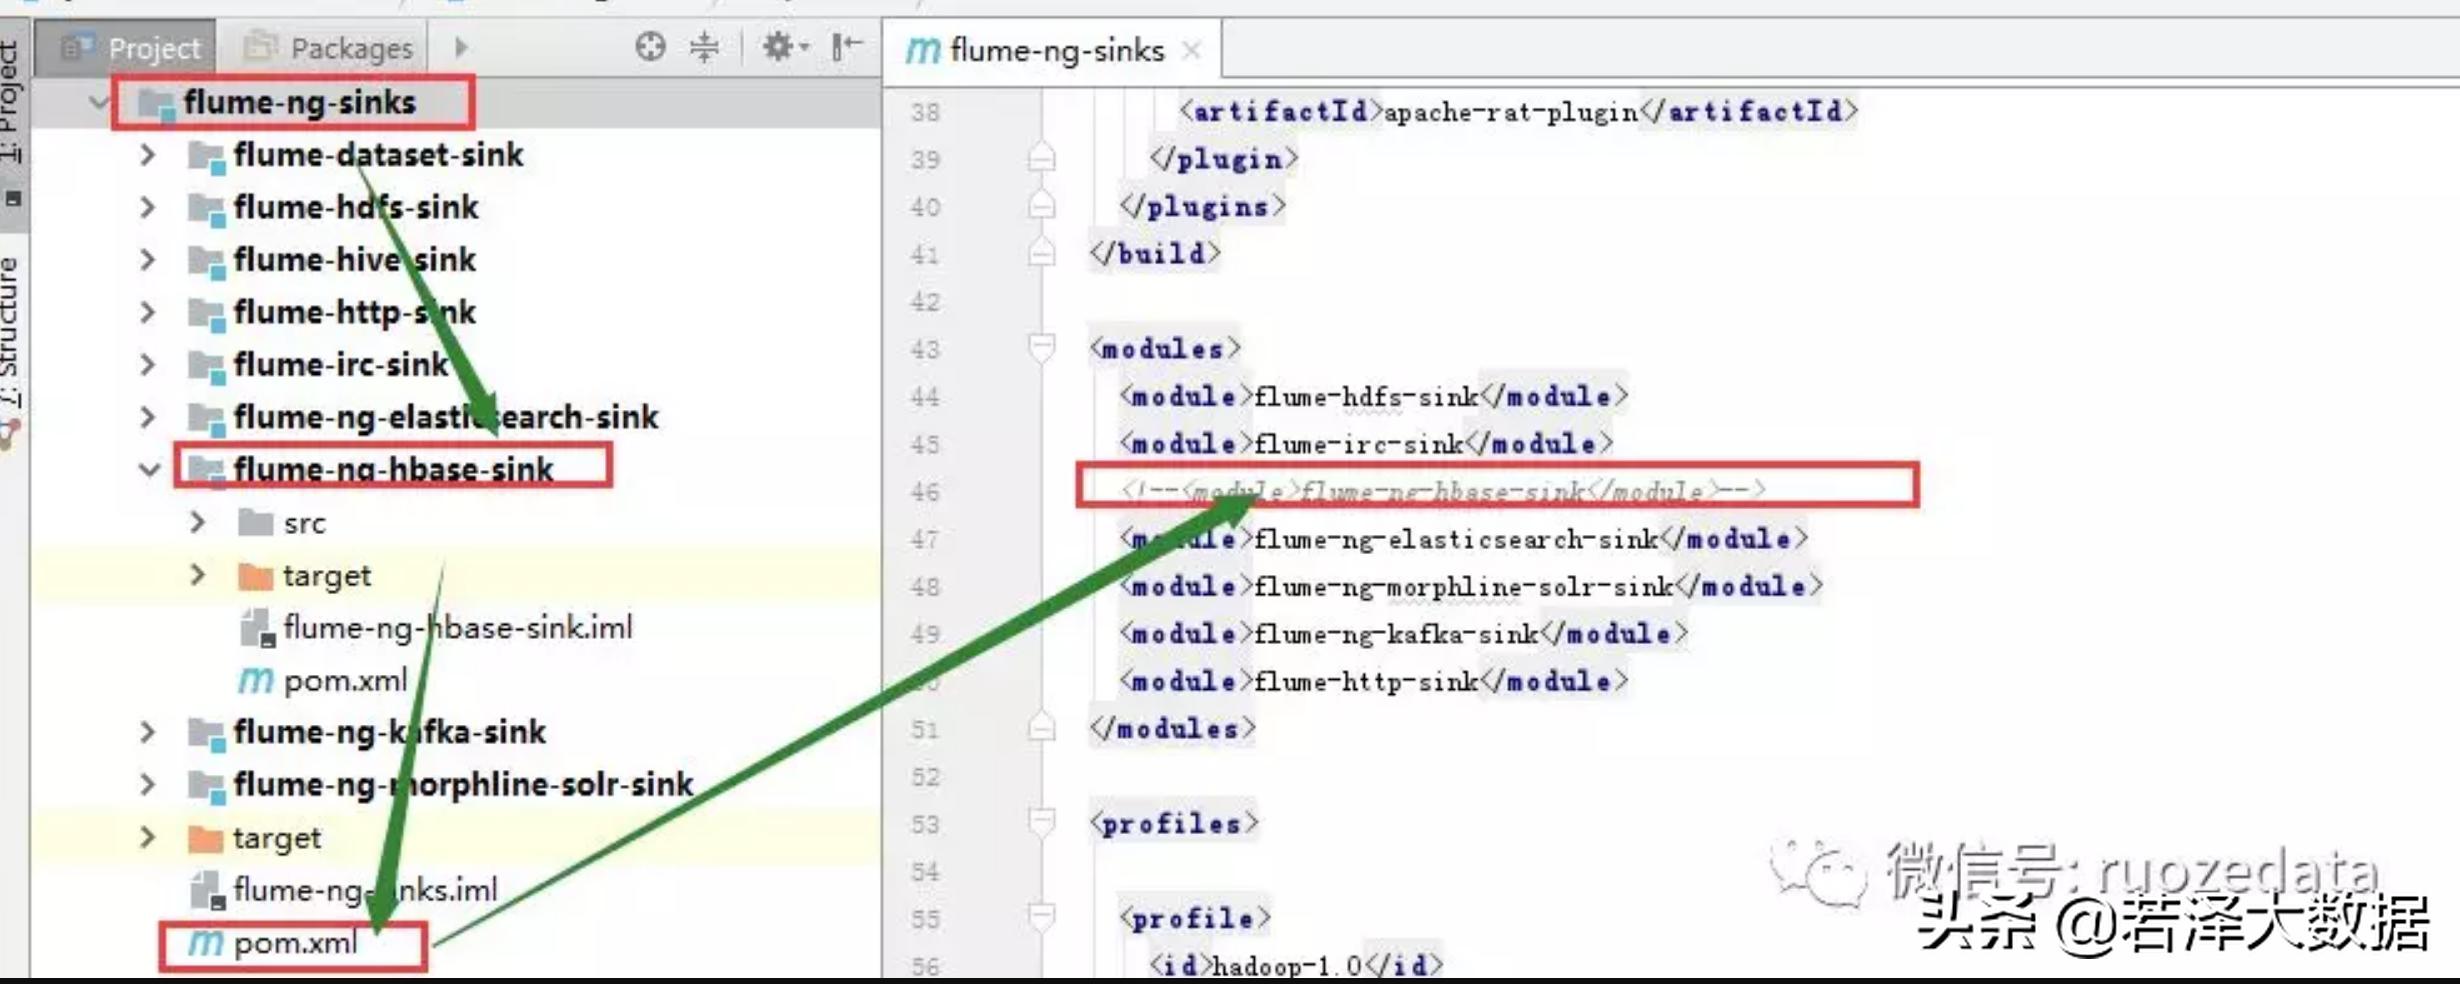
Task: Expand the src folder
Action: [198, 522]
